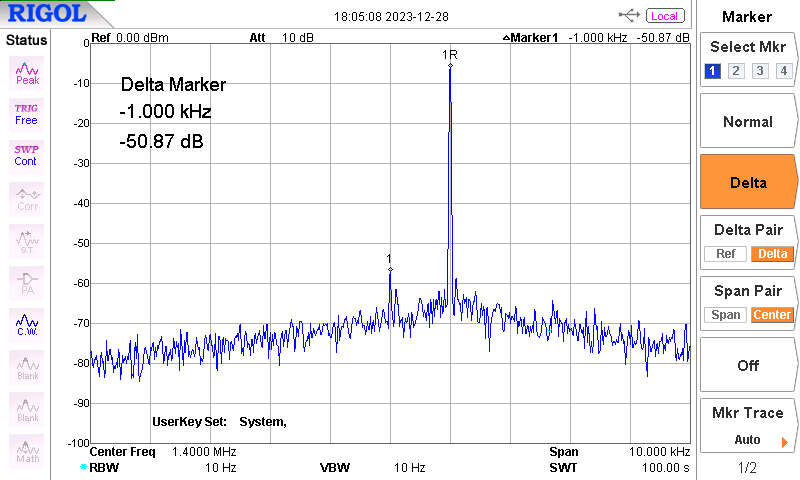Click the 1/2 menu page indicator
This screenshot has height=480, width=800.
tap(747, 467)
